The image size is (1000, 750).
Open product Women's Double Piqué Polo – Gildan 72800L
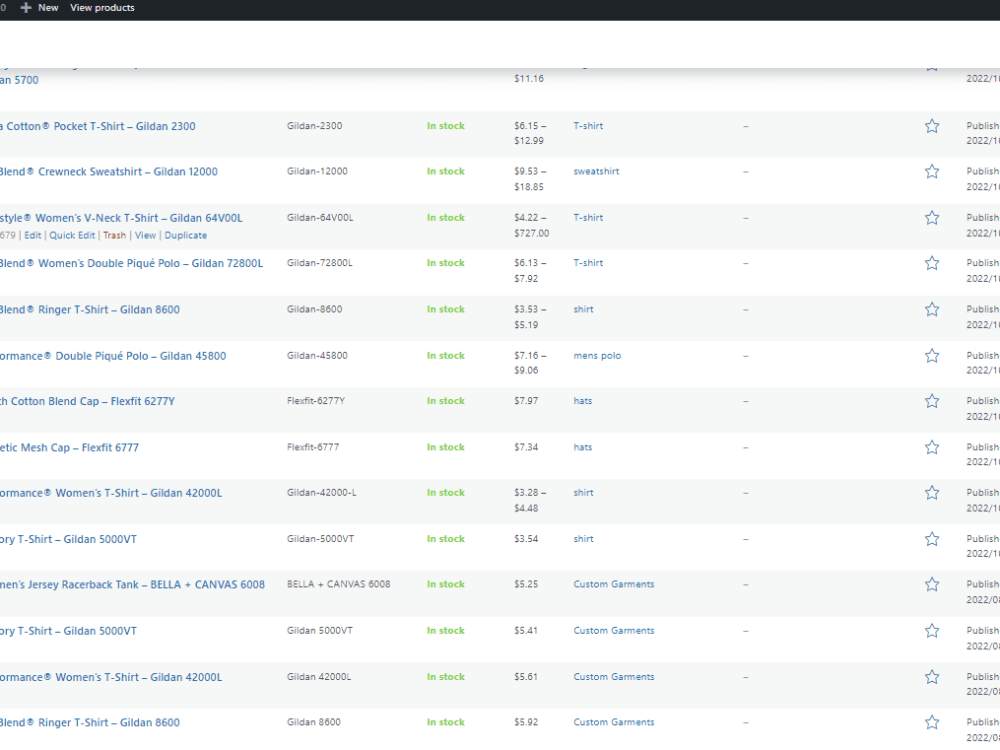coord(131,263)
